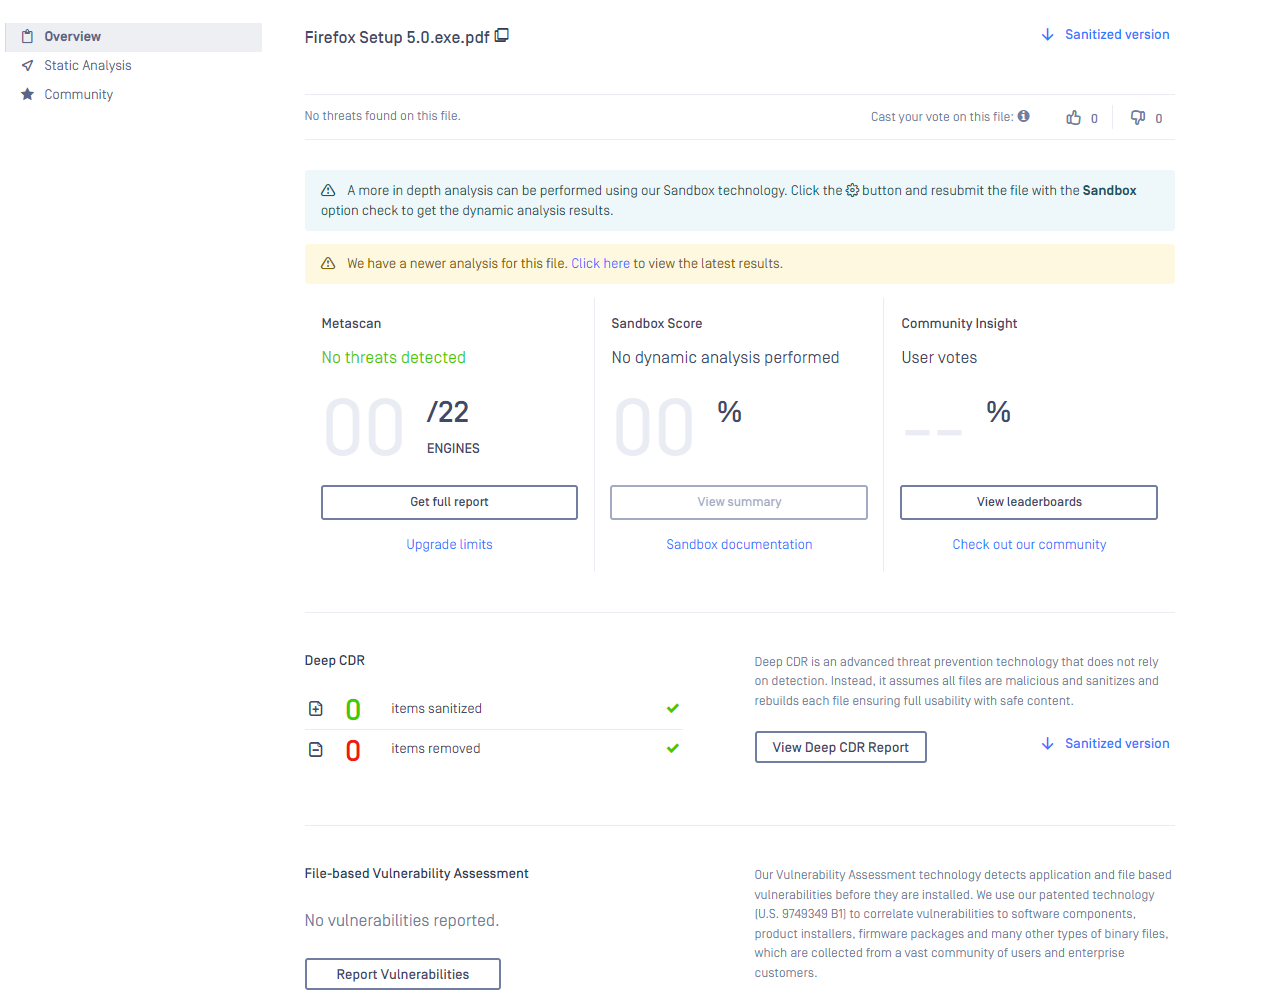This screenshot has height=997, width=1273.
Task: Click the 'No threats found on this file.' text
Action: (x=383, y=116)
